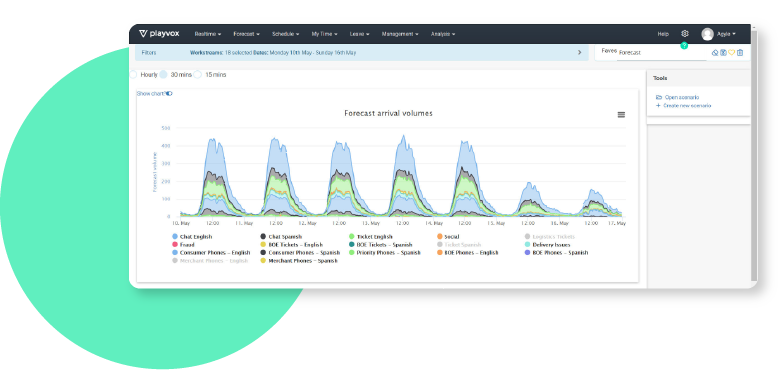Image resolution: width=782 pixels, height=385 pixels.
Task: Toggle Chat Spanish legend series
Action: (281, 237)
